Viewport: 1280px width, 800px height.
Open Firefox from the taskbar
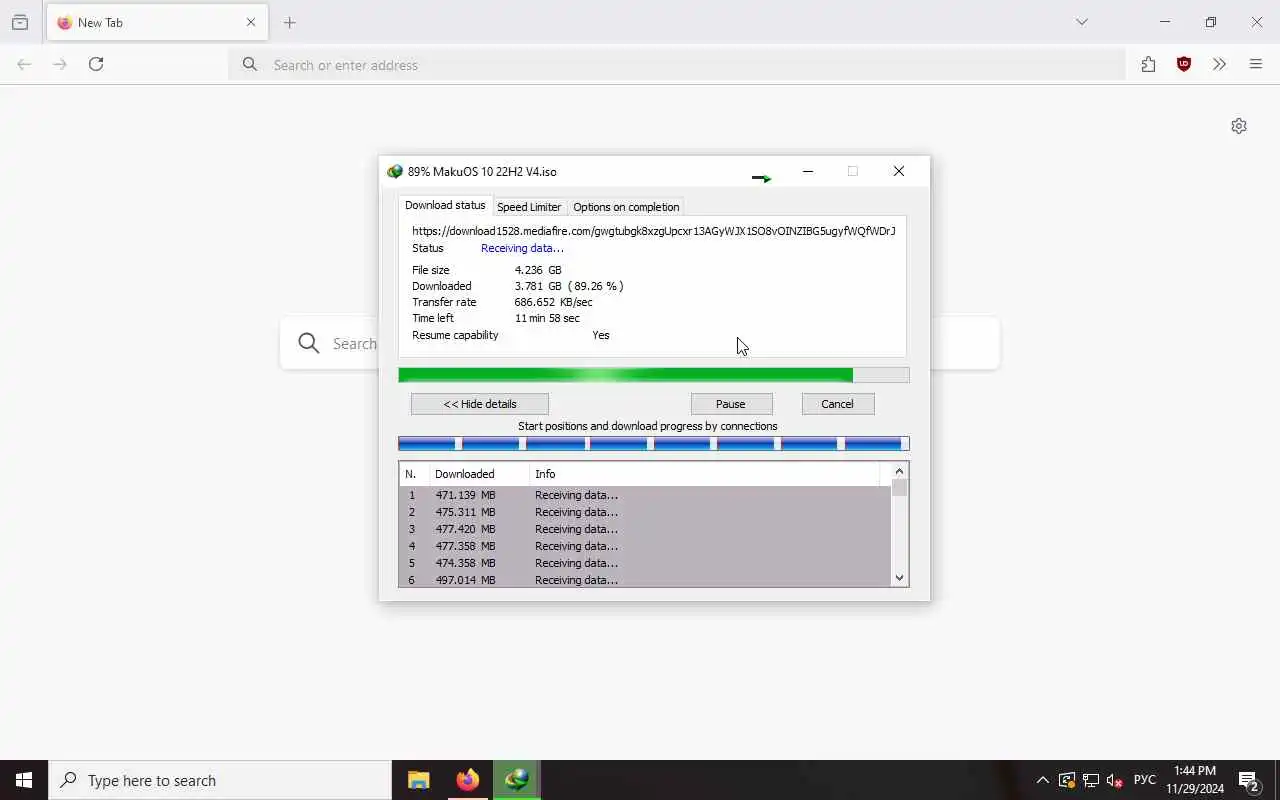[467, 780]
